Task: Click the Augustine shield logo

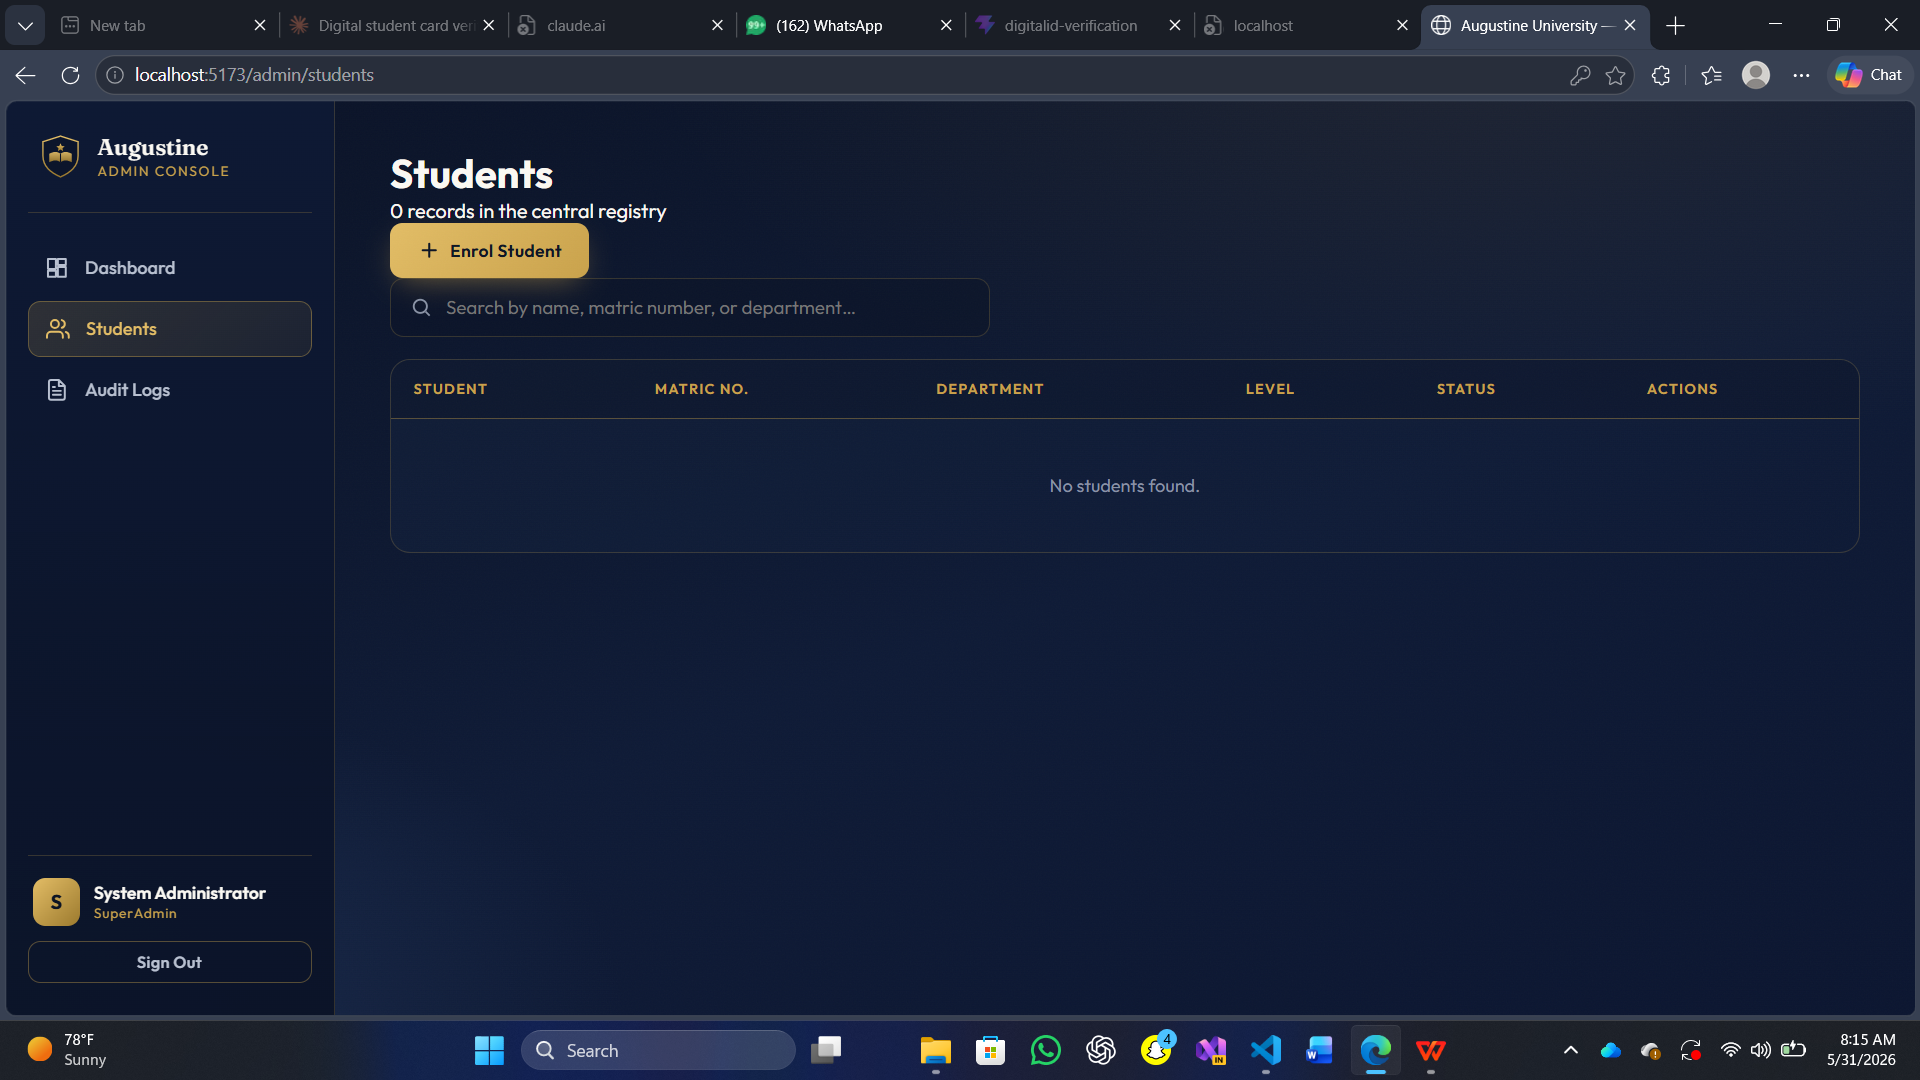Action: point(60,157)
